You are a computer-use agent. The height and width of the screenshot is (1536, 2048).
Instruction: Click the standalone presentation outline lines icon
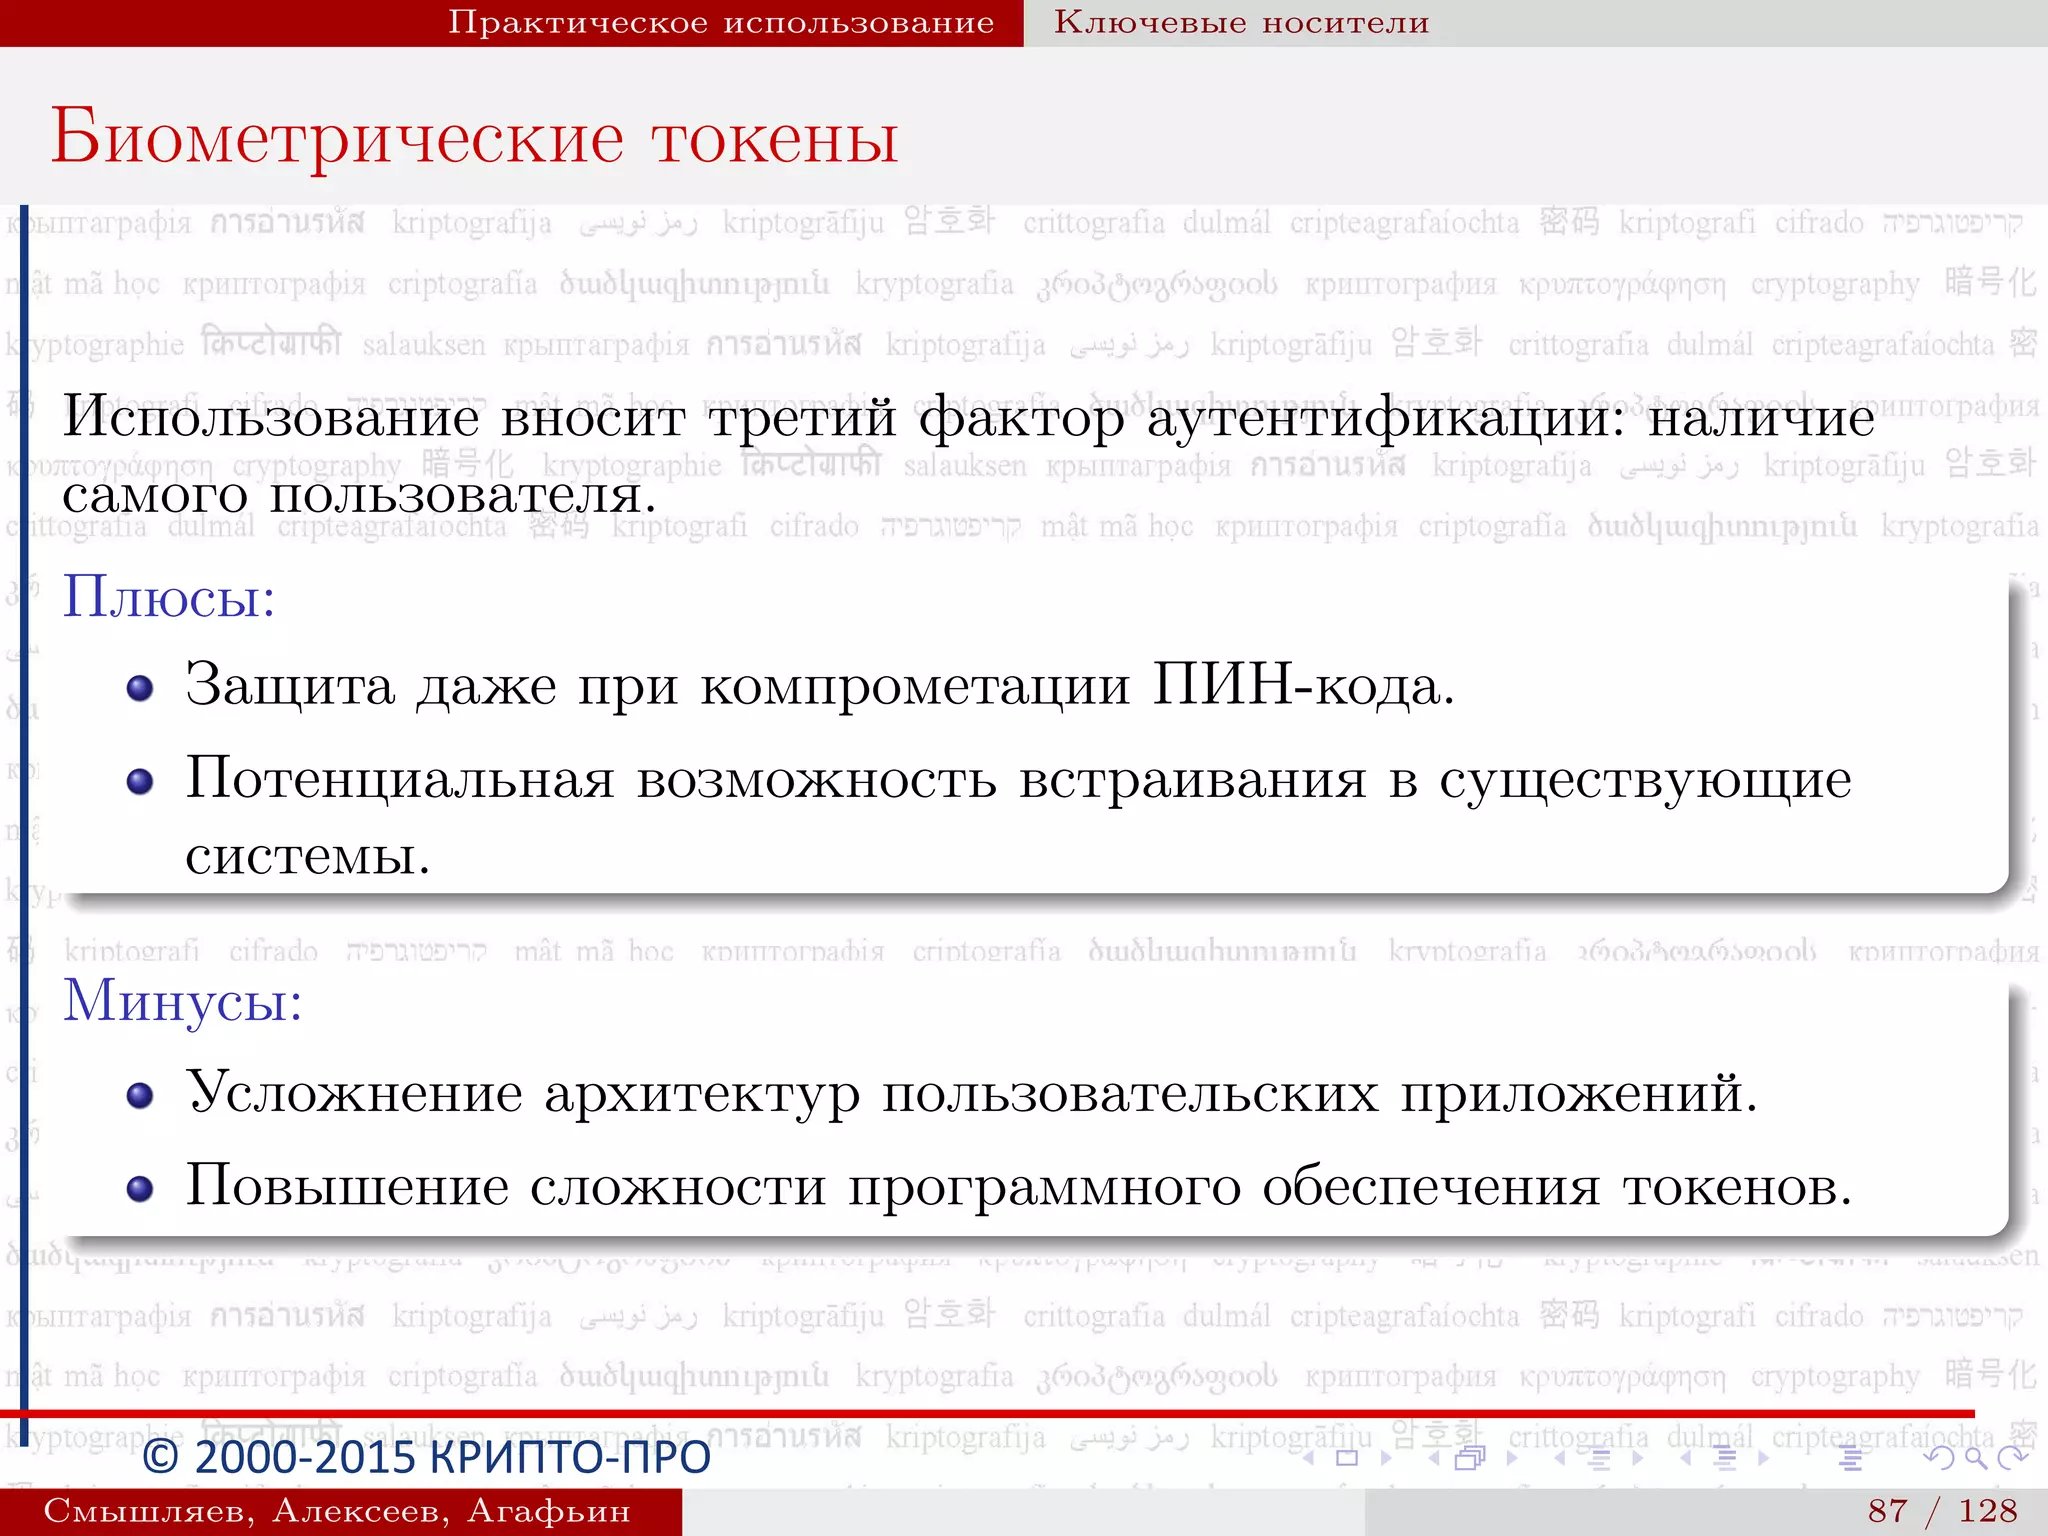click(x=1850, y=1458)
